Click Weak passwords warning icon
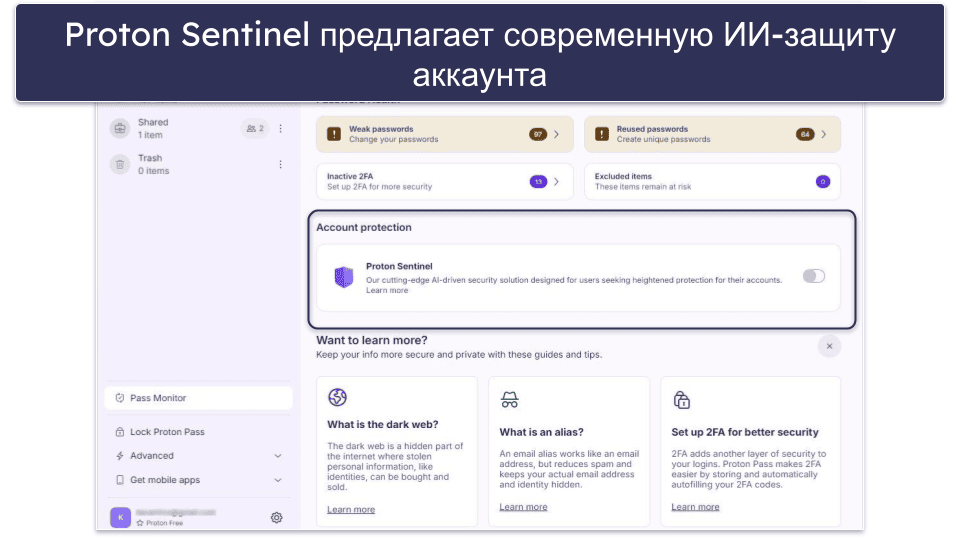 click(x=334, y=134)
